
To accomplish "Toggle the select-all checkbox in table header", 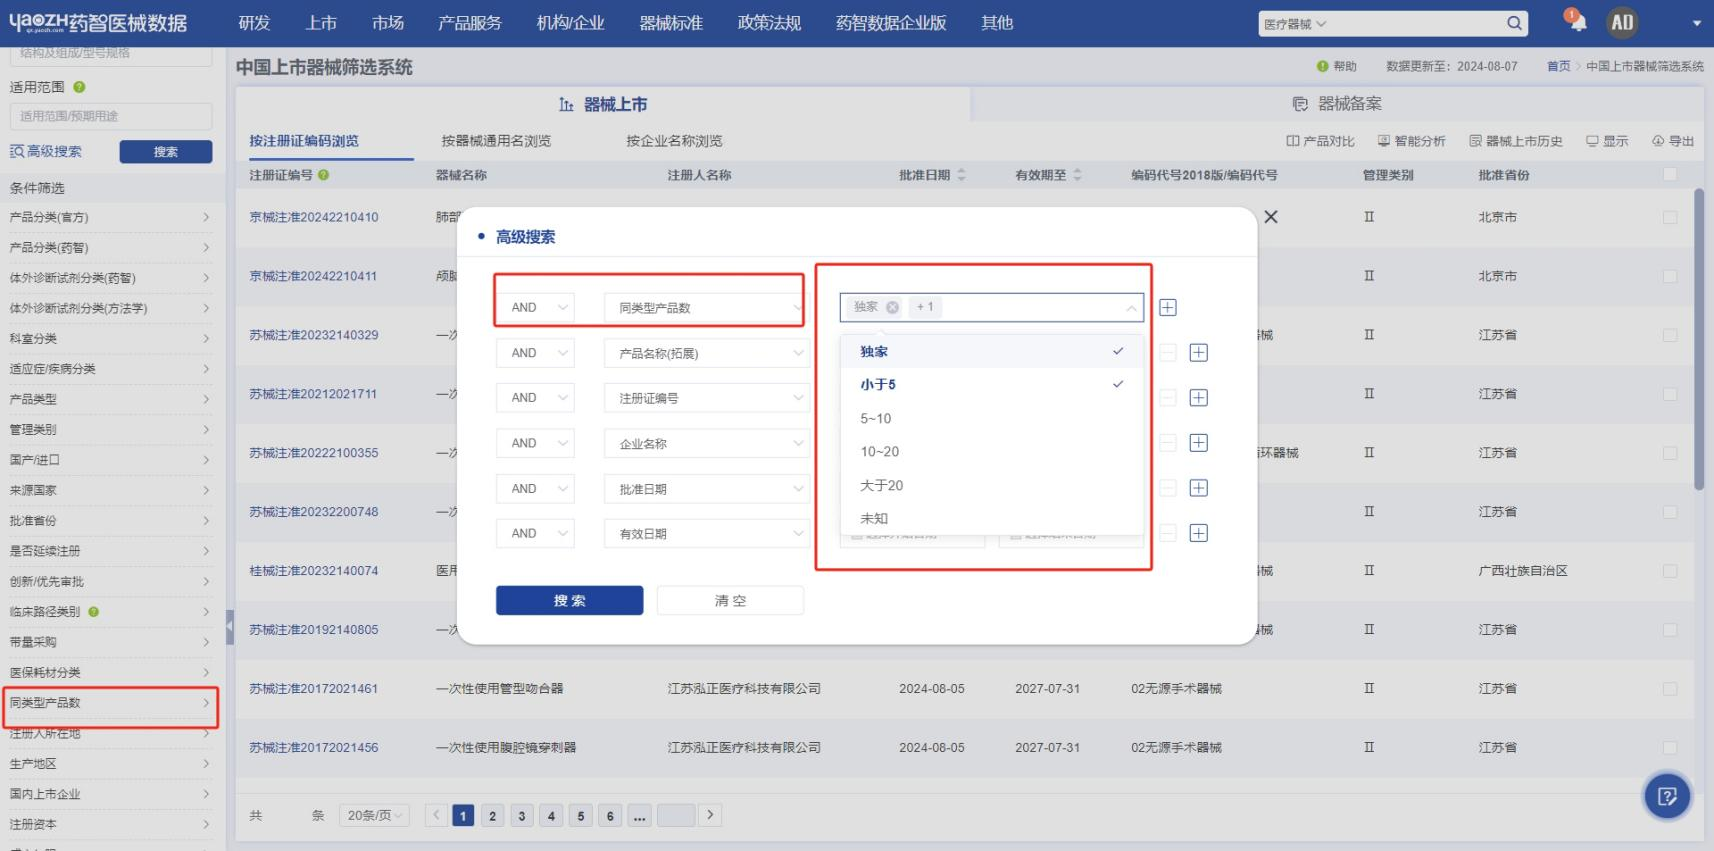I will (1669, 174).
